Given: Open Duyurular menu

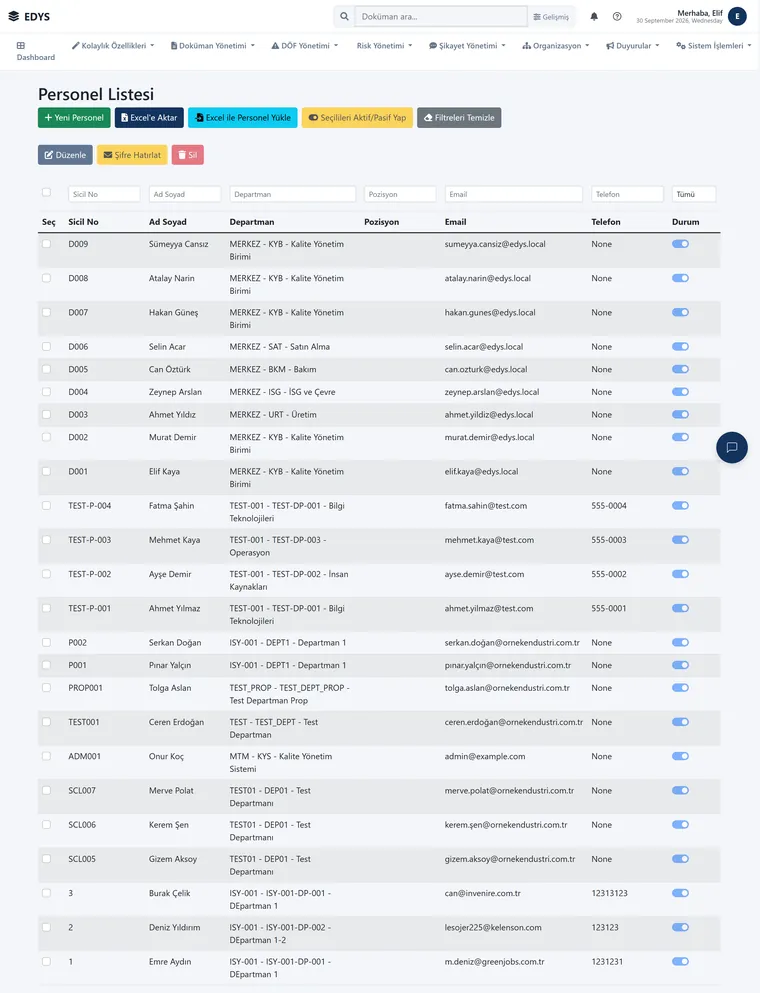Looking at the screenshot, I should (x=633, y=46).
